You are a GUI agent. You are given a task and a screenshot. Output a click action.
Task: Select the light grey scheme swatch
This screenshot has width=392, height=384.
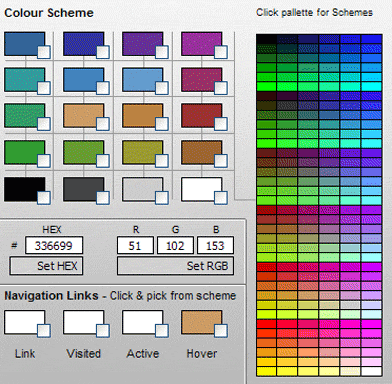pos(143,189)
